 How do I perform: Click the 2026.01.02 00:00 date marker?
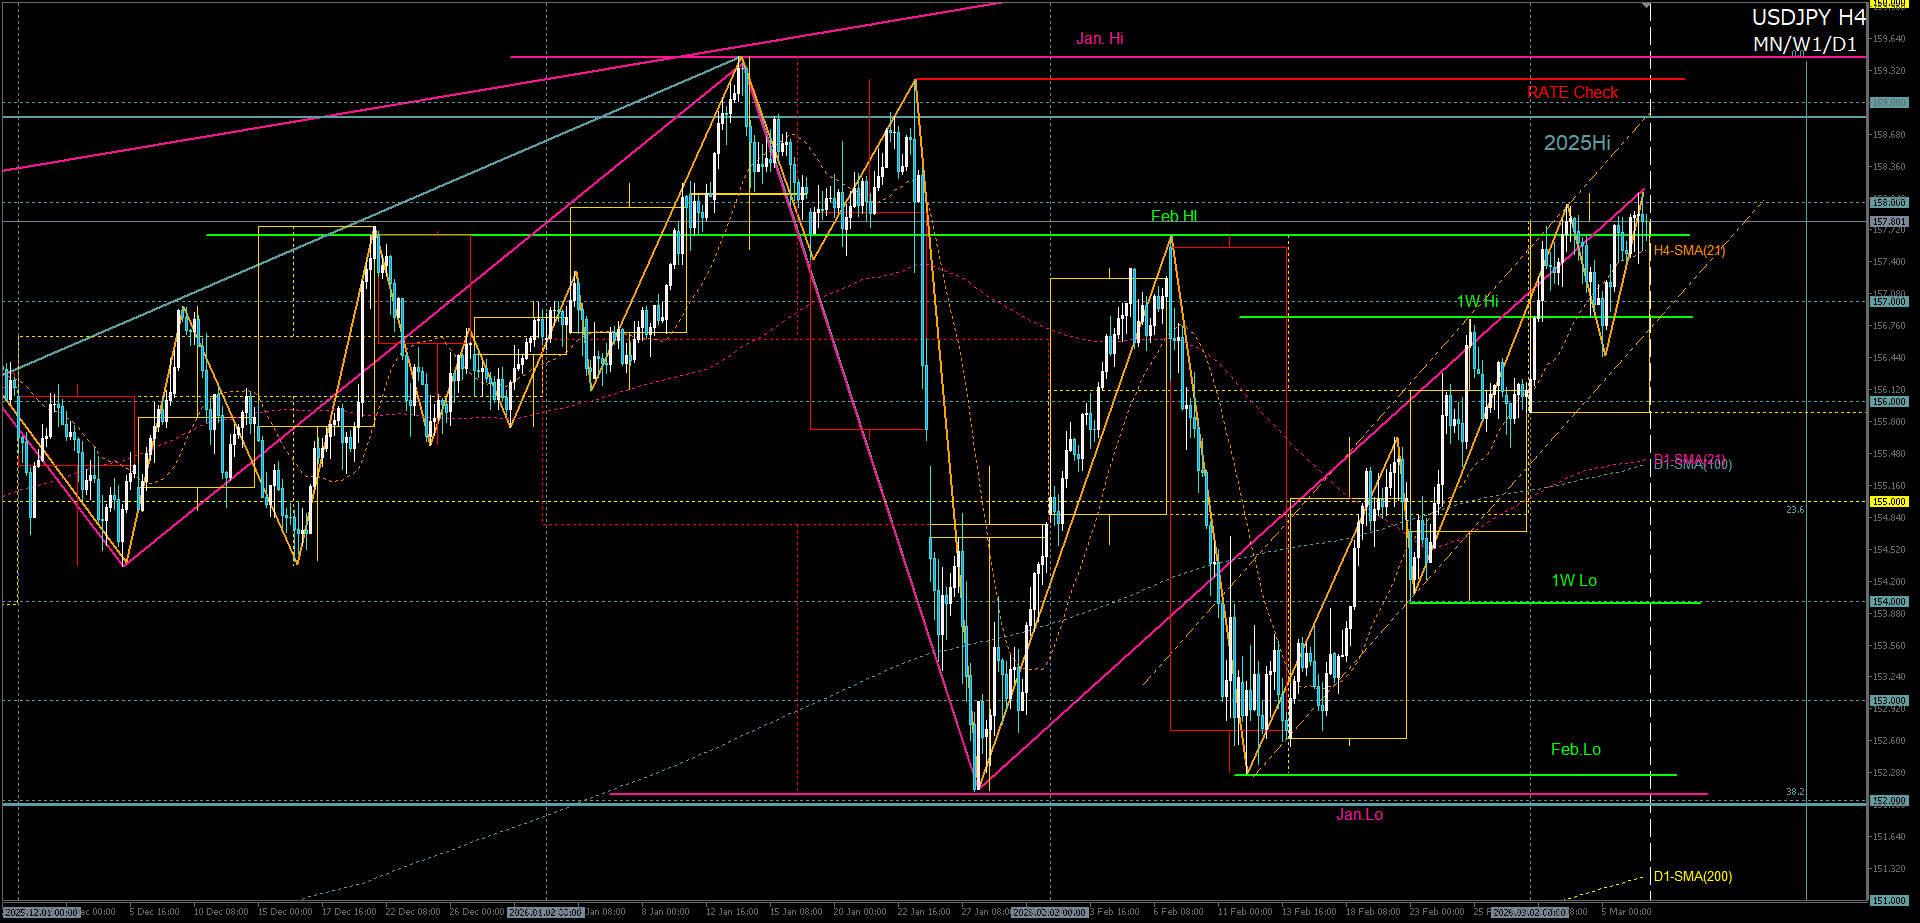pos(545,912)
